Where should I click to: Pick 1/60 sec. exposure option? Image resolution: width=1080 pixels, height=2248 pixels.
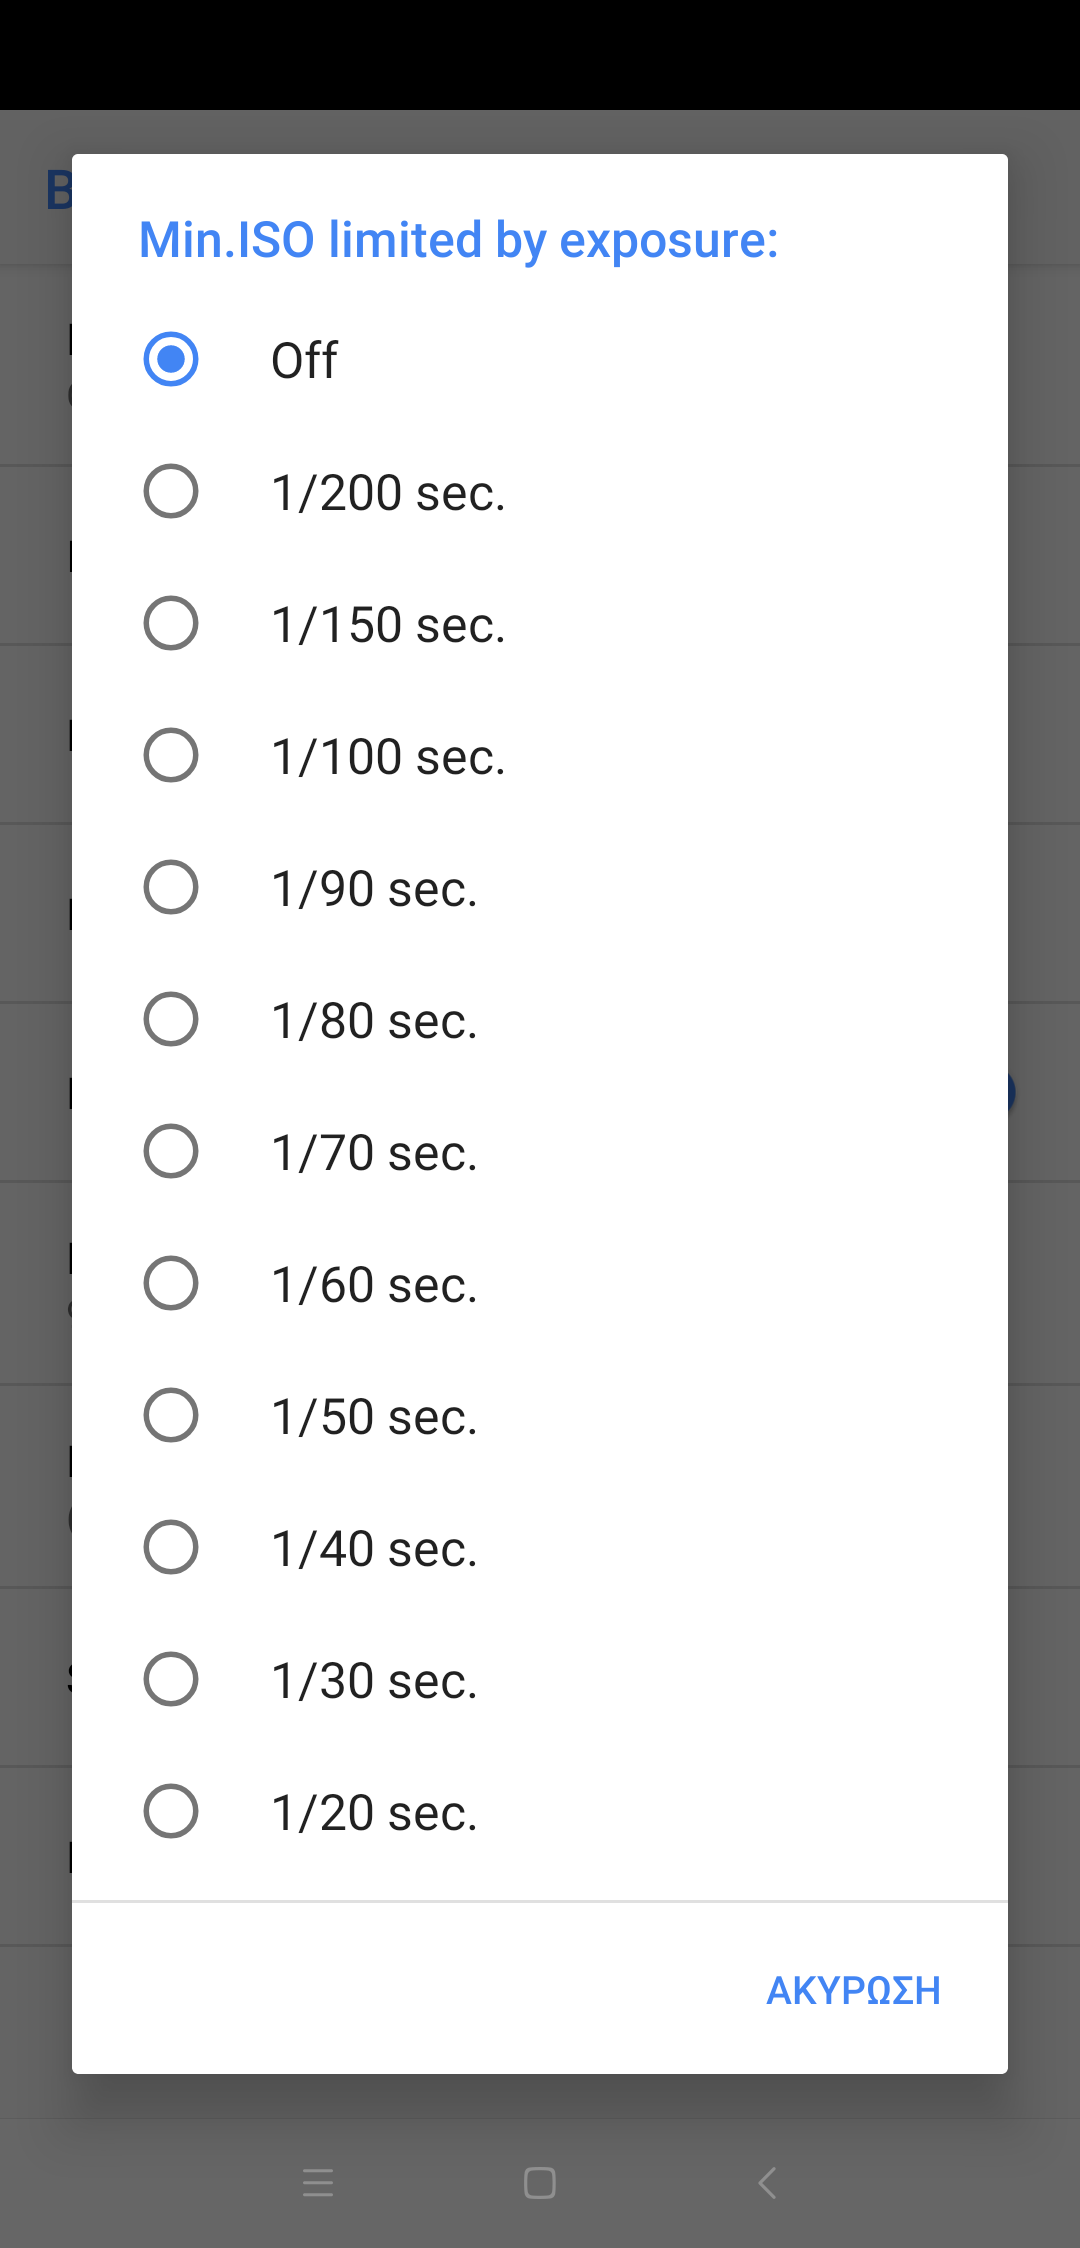(x=171, y=1283)
